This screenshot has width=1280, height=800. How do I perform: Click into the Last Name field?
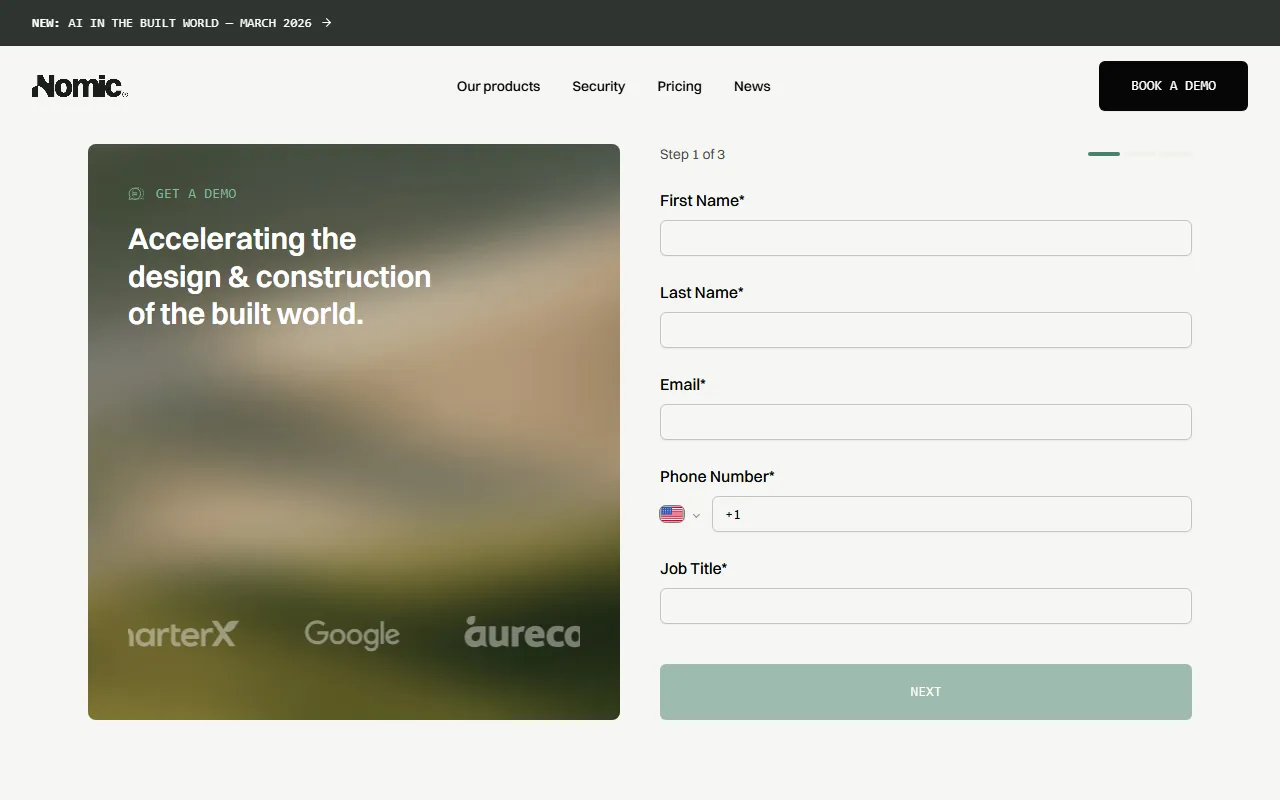pos(925,330)
